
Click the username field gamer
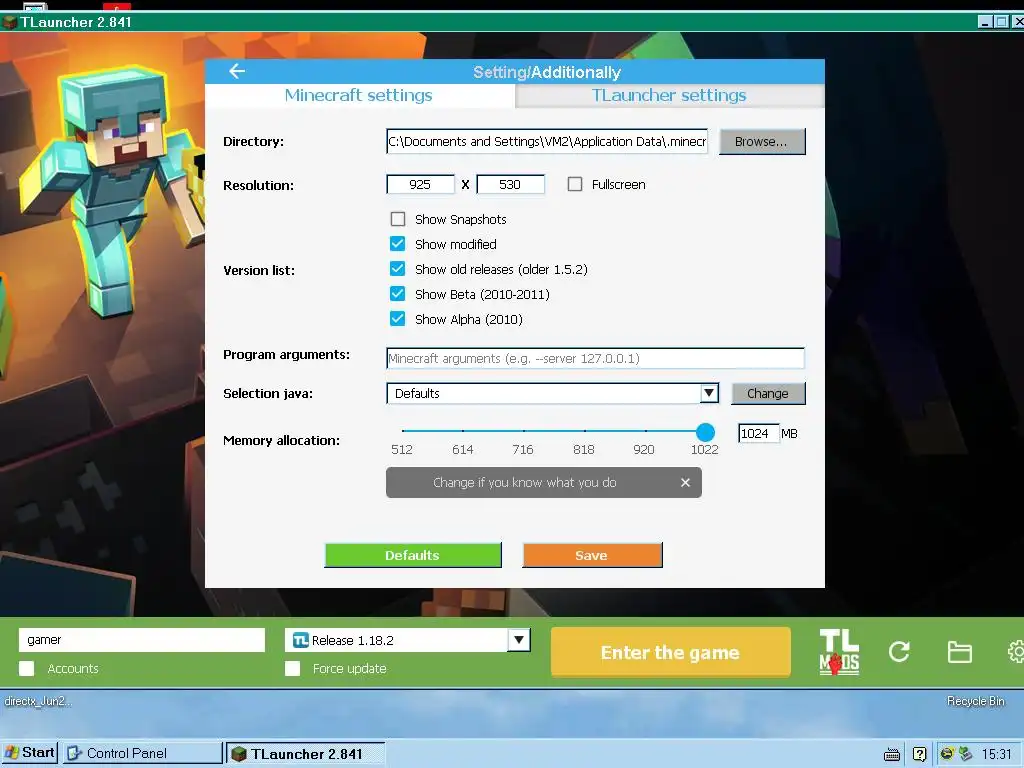(x=142, y=640)
